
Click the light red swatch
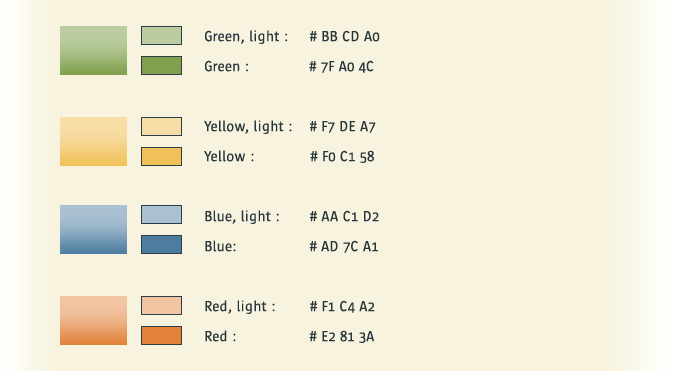tap(161, 306)
